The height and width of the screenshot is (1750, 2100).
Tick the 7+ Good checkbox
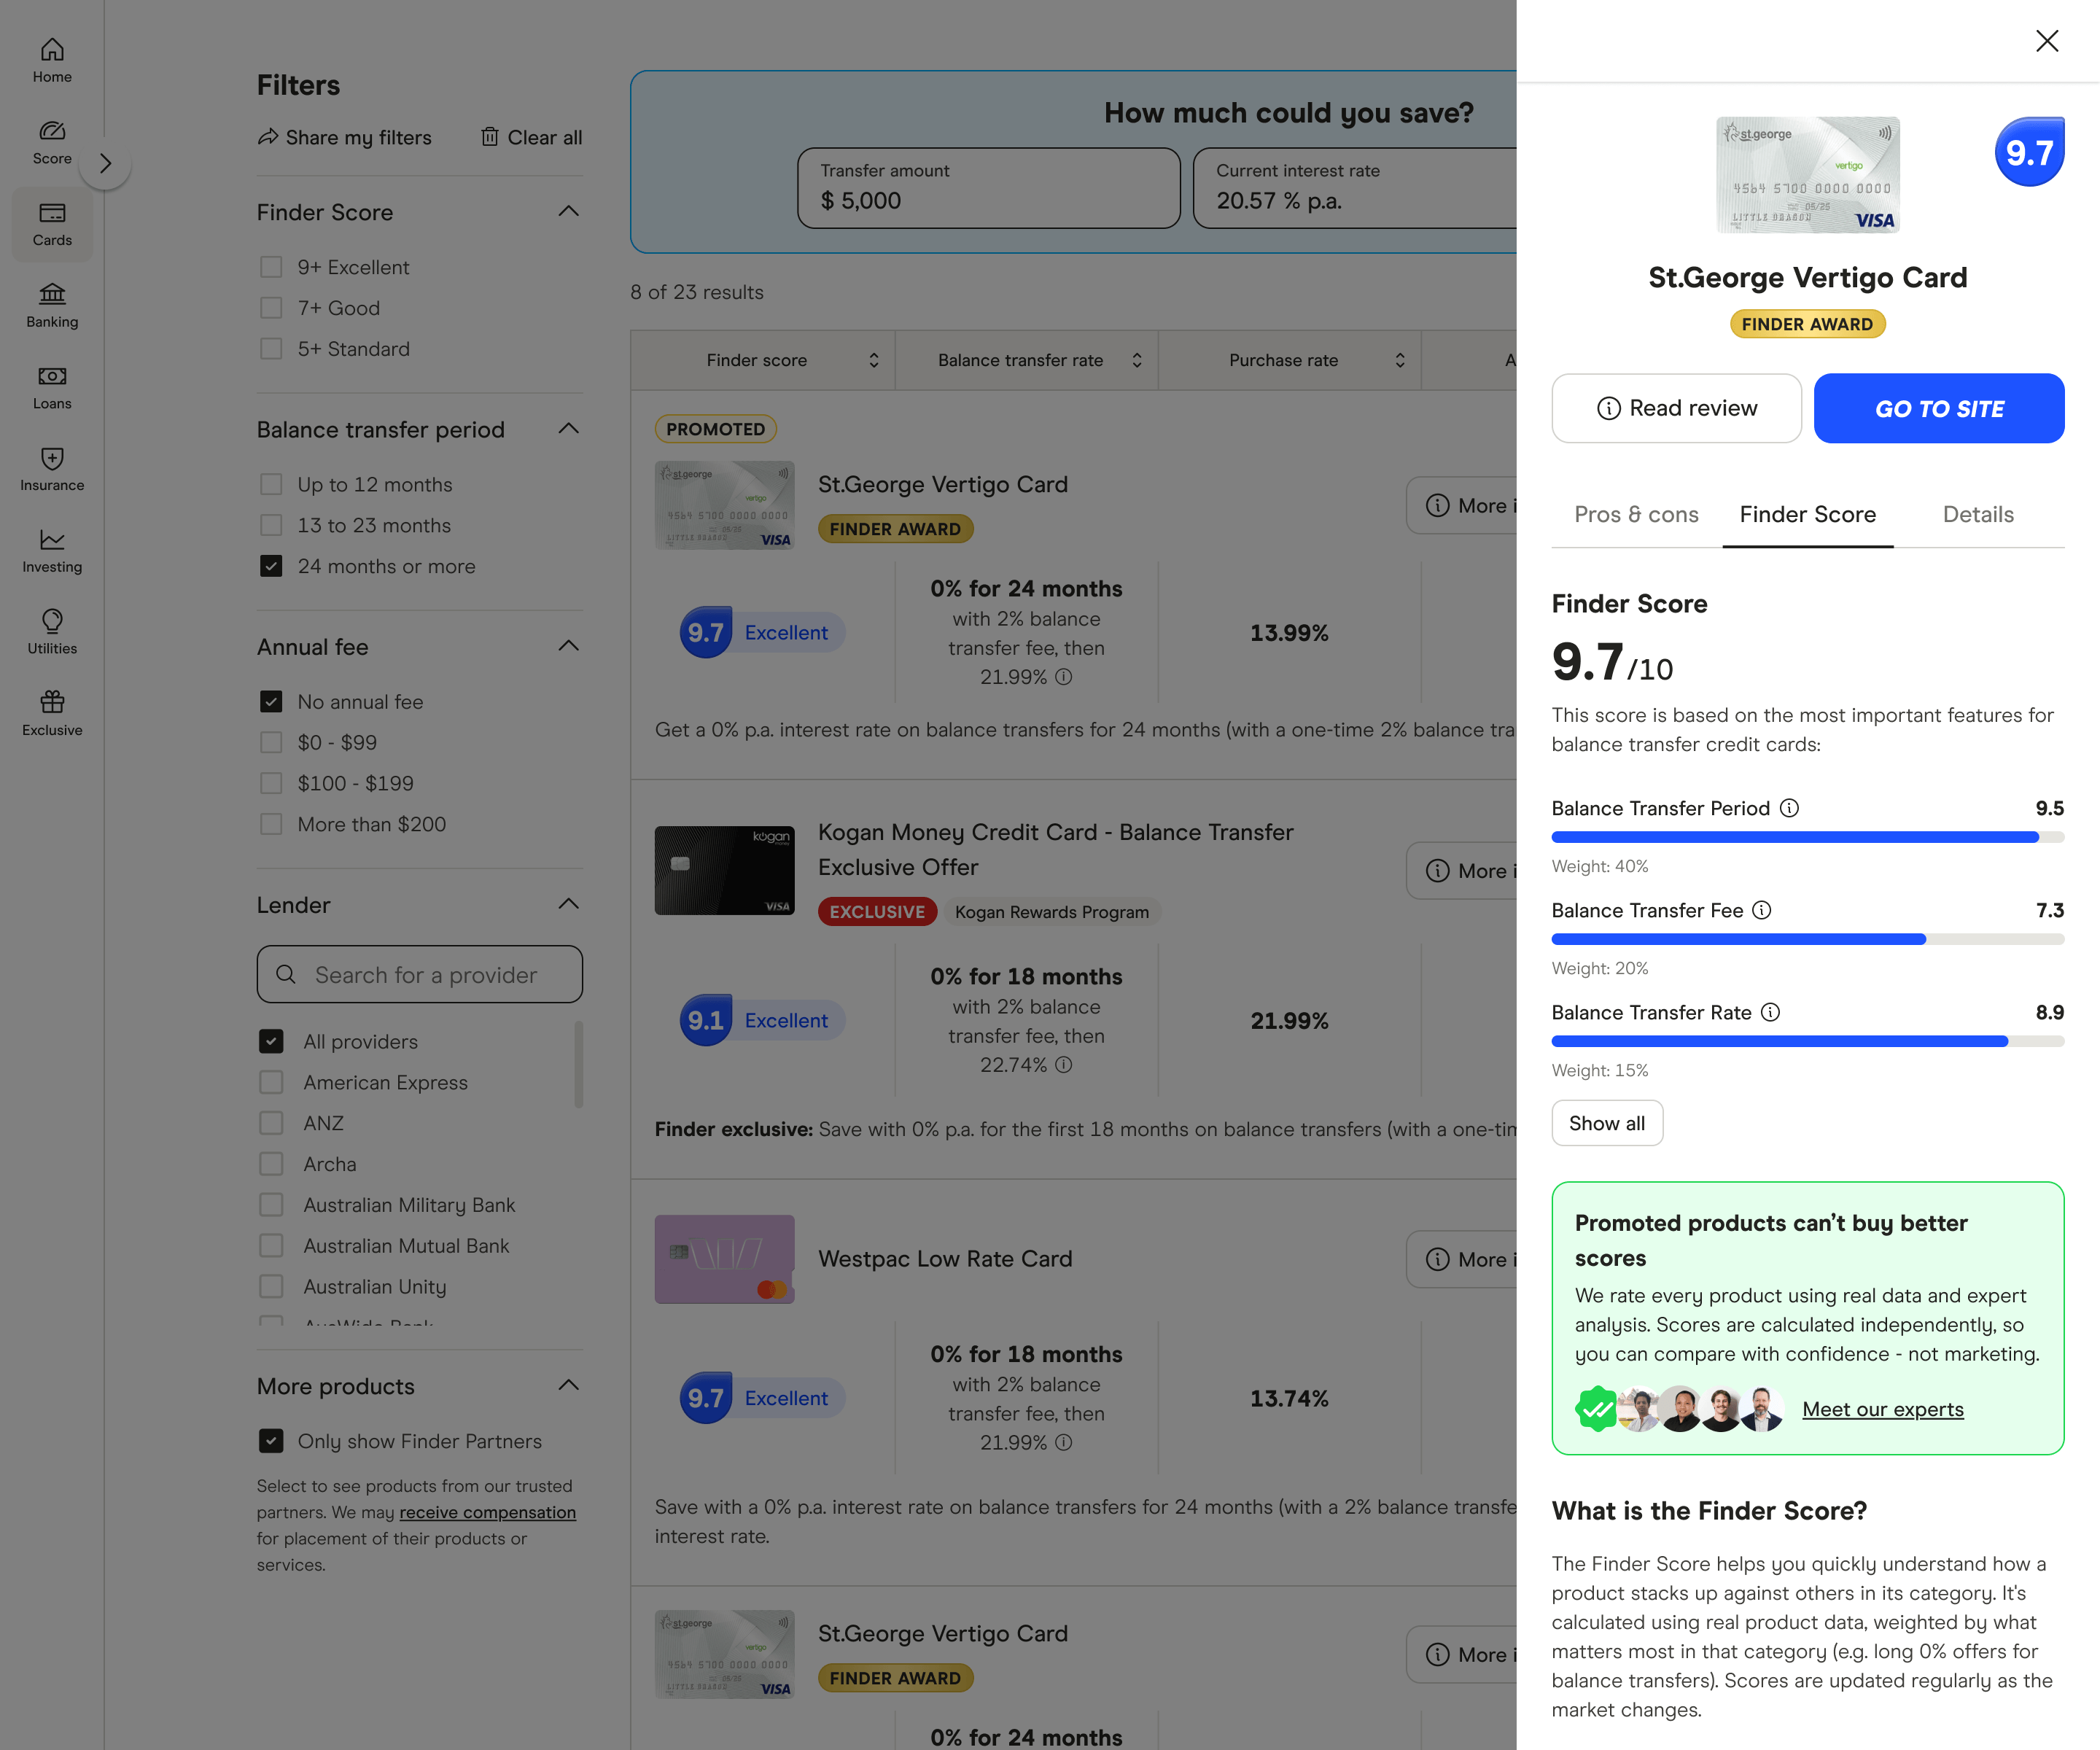pyautogui.click(x=271, y=308)
